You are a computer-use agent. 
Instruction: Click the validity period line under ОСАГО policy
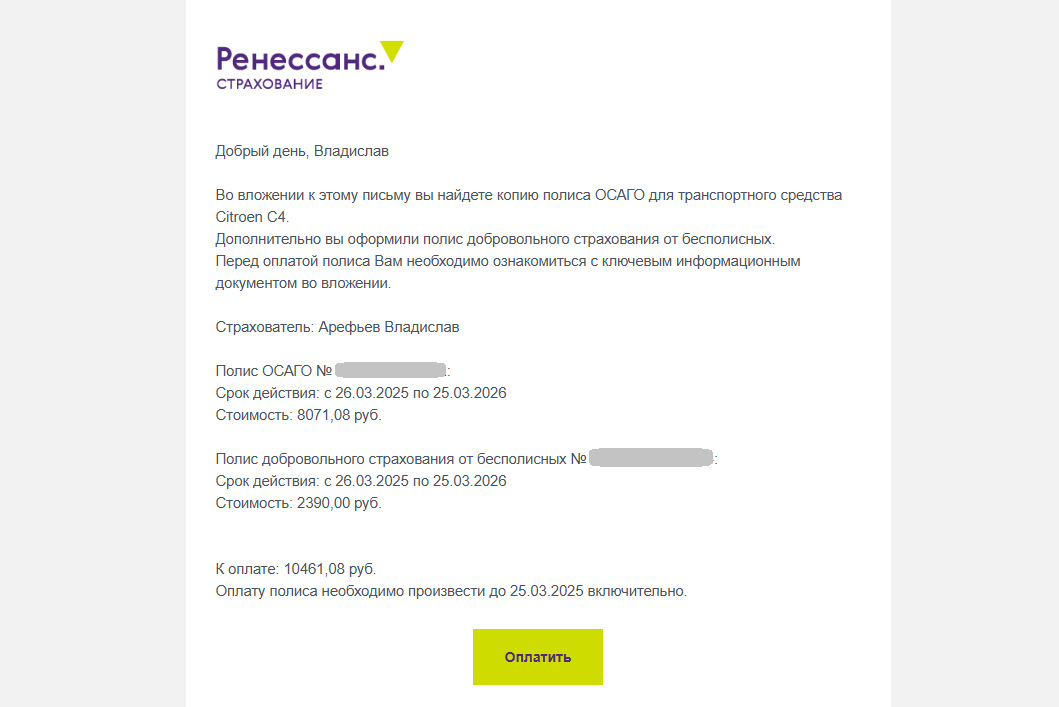pos(361,393)
